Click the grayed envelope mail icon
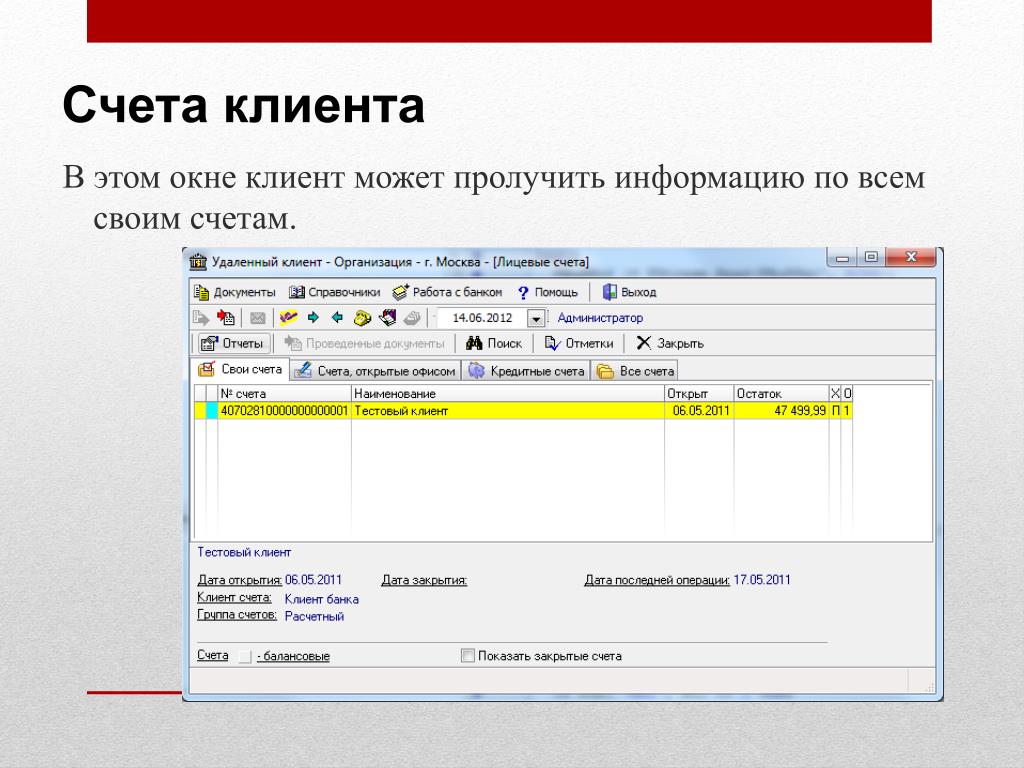 point(258,318)
